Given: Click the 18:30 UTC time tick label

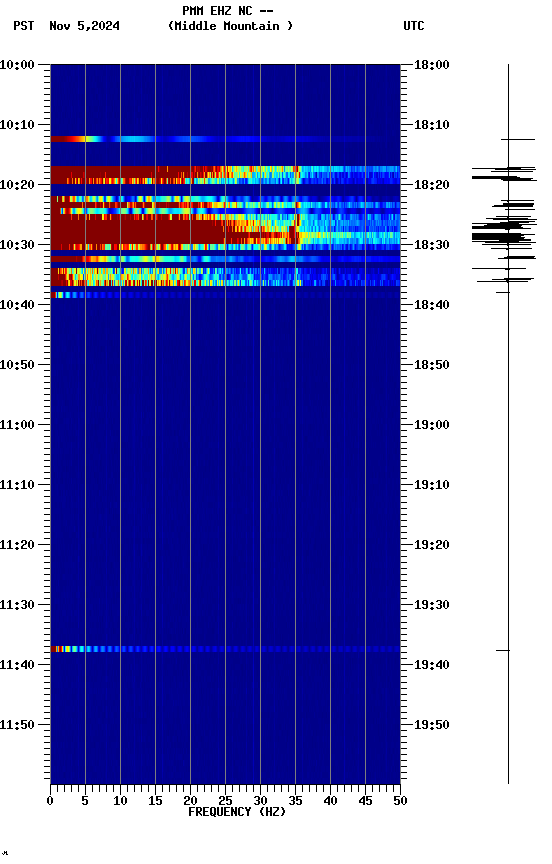Looking at the screenshot, I should coord(432,245).
